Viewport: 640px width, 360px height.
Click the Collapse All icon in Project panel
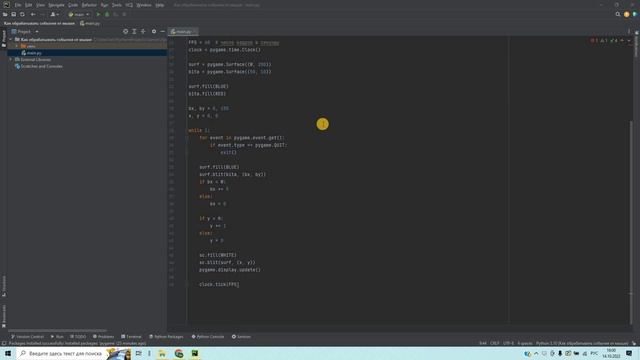(x=143, y=31)
